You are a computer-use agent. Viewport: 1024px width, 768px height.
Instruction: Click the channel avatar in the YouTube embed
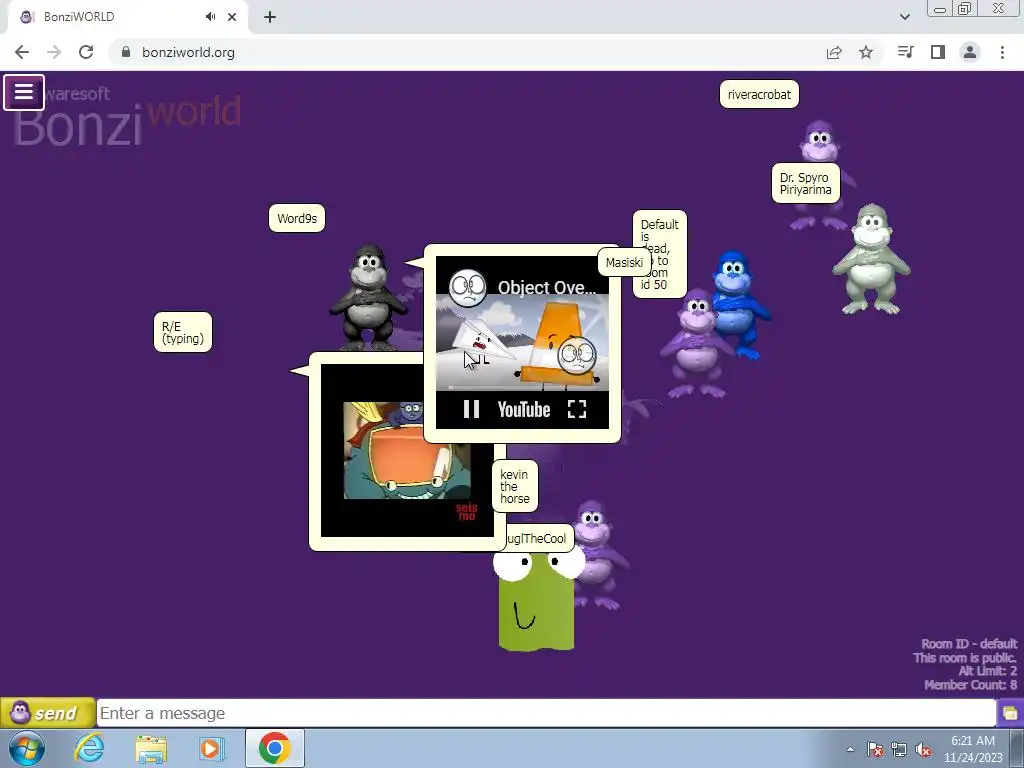tap(468, 287)
